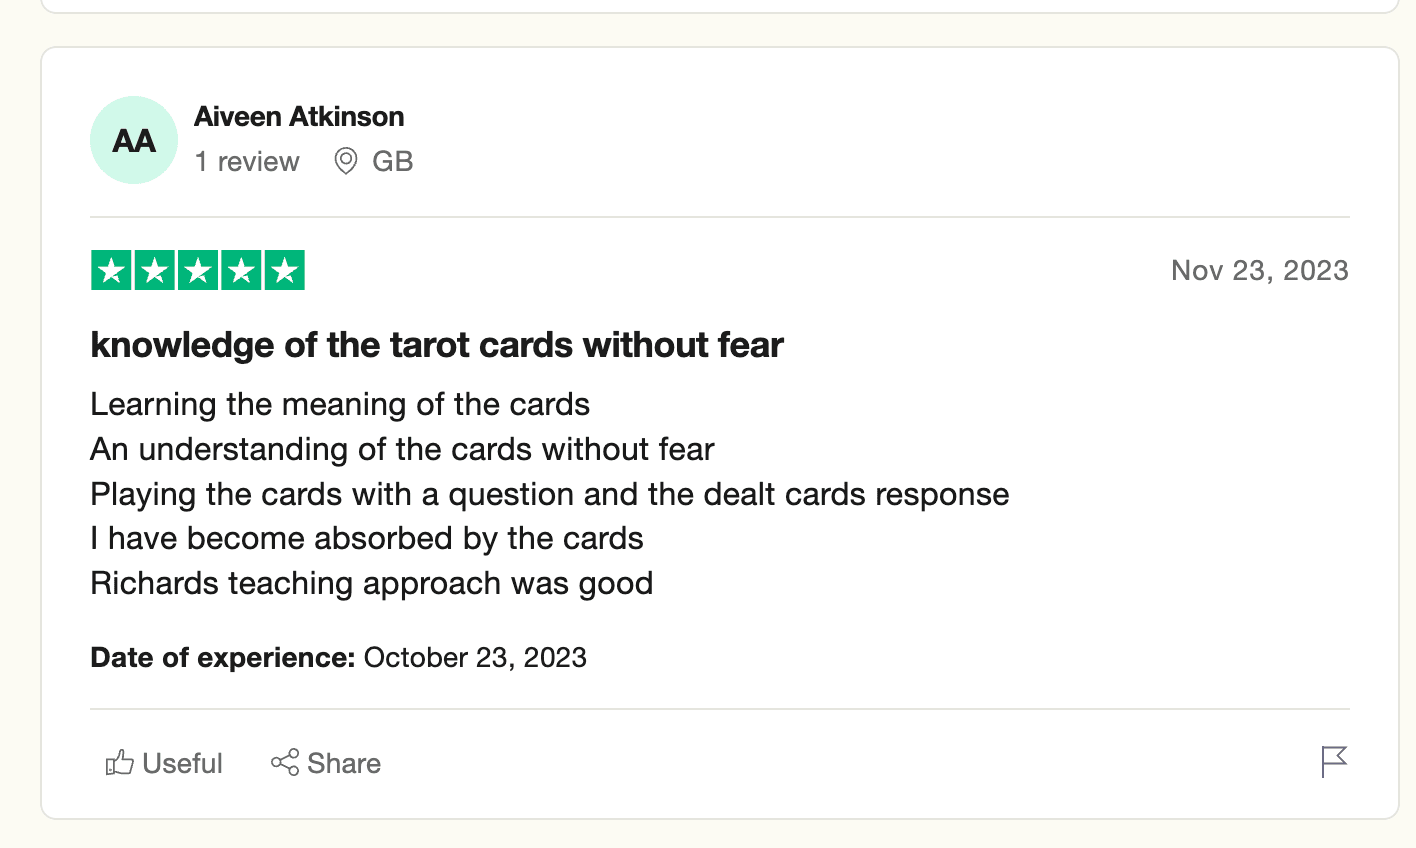Click the third green rating star
1416x848 pixels.
click(x=198, y=271)
